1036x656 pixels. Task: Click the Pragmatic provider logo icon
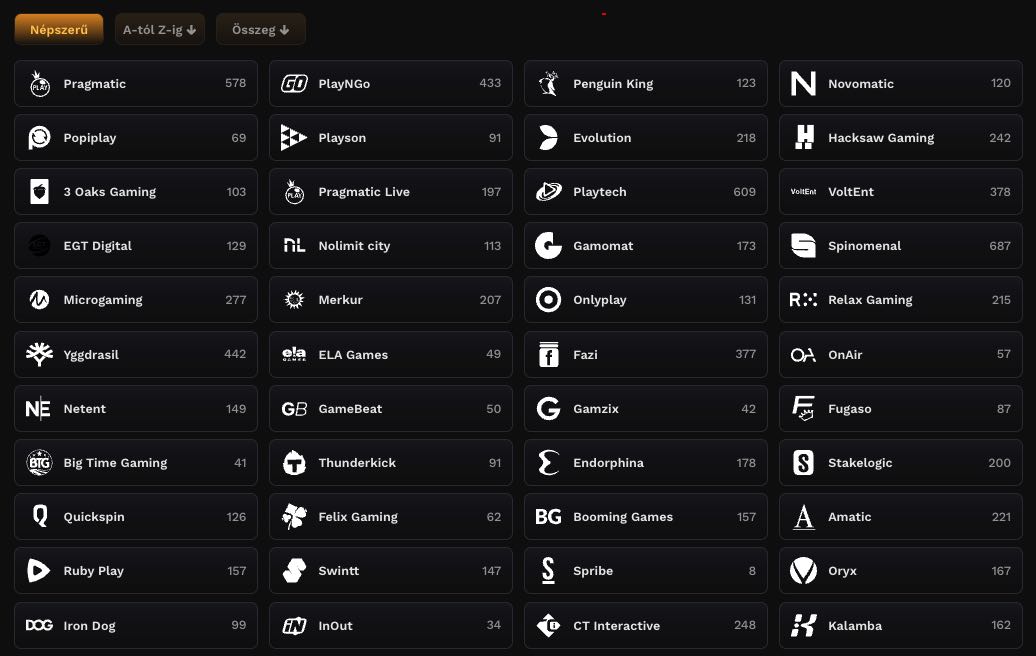(x=40, y=84)
